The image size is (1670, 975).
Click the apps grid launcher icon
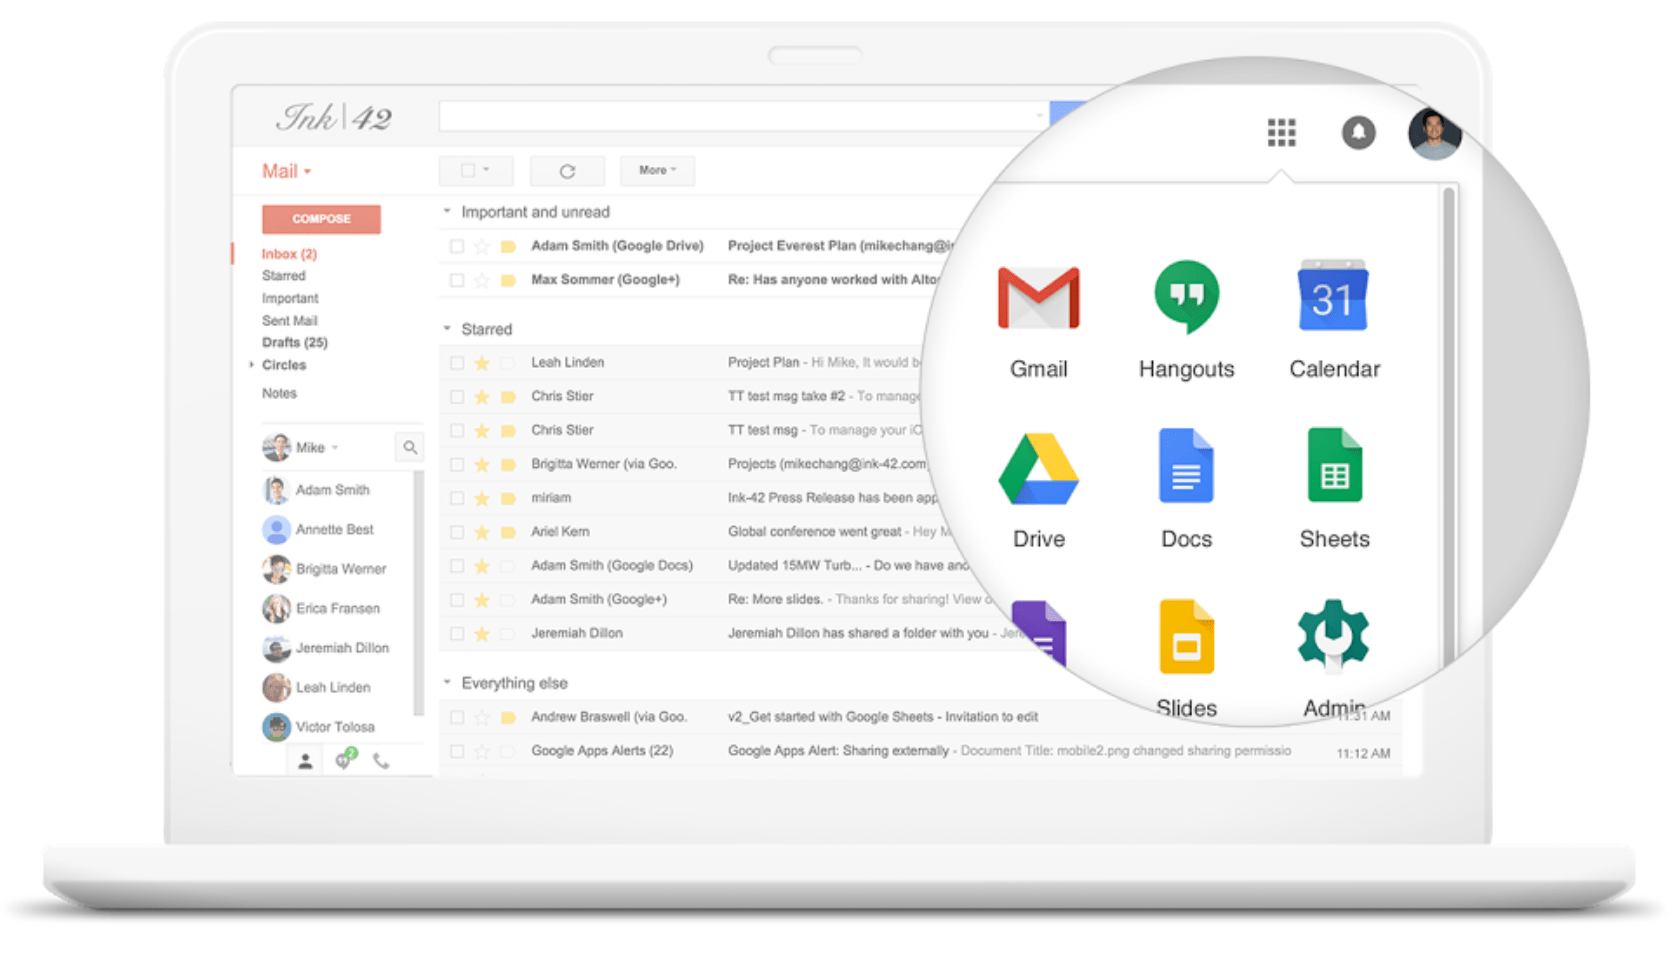pos(1281,132)
